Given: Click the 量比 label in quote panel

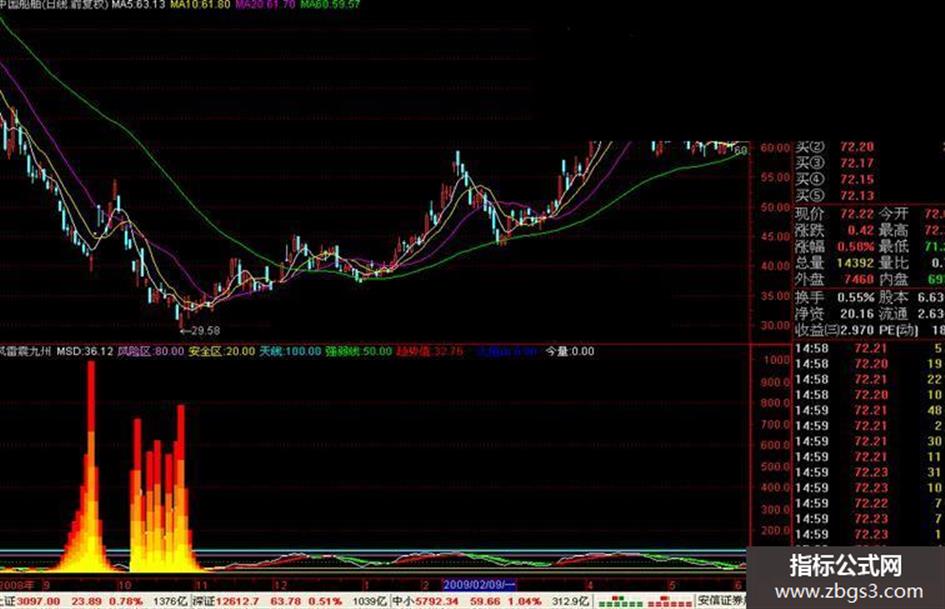Looking at the screenshot, I should coord(893,263).
